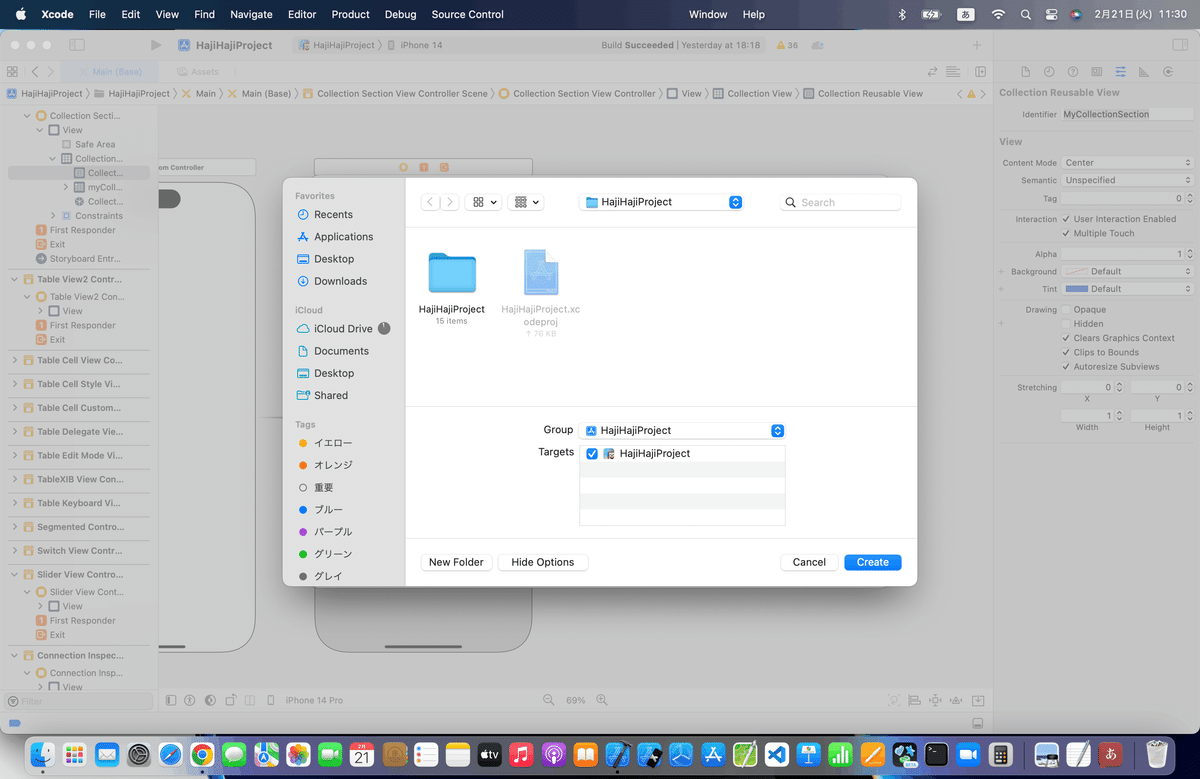Go forward with the dialog's forward arrow
The height and width of the screenshot is (779, 1200).
pos(450,202)
